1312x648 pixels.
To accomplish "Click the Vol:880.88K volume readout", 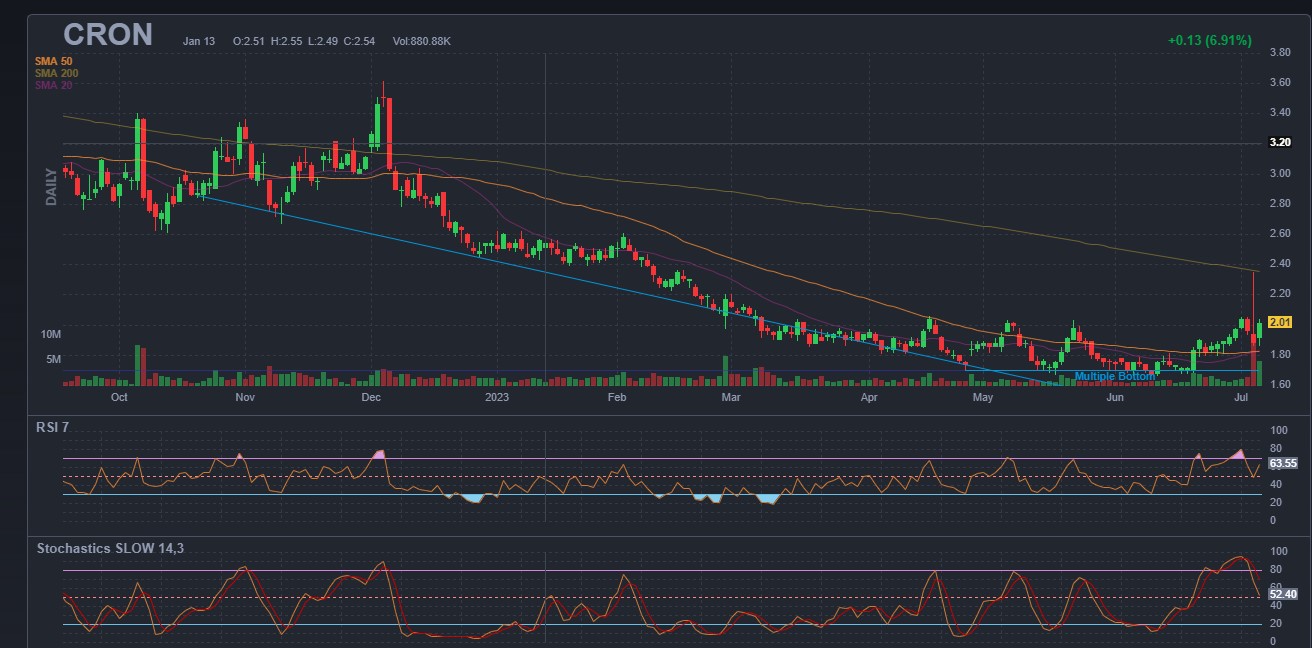I will (x=421, y=41).
